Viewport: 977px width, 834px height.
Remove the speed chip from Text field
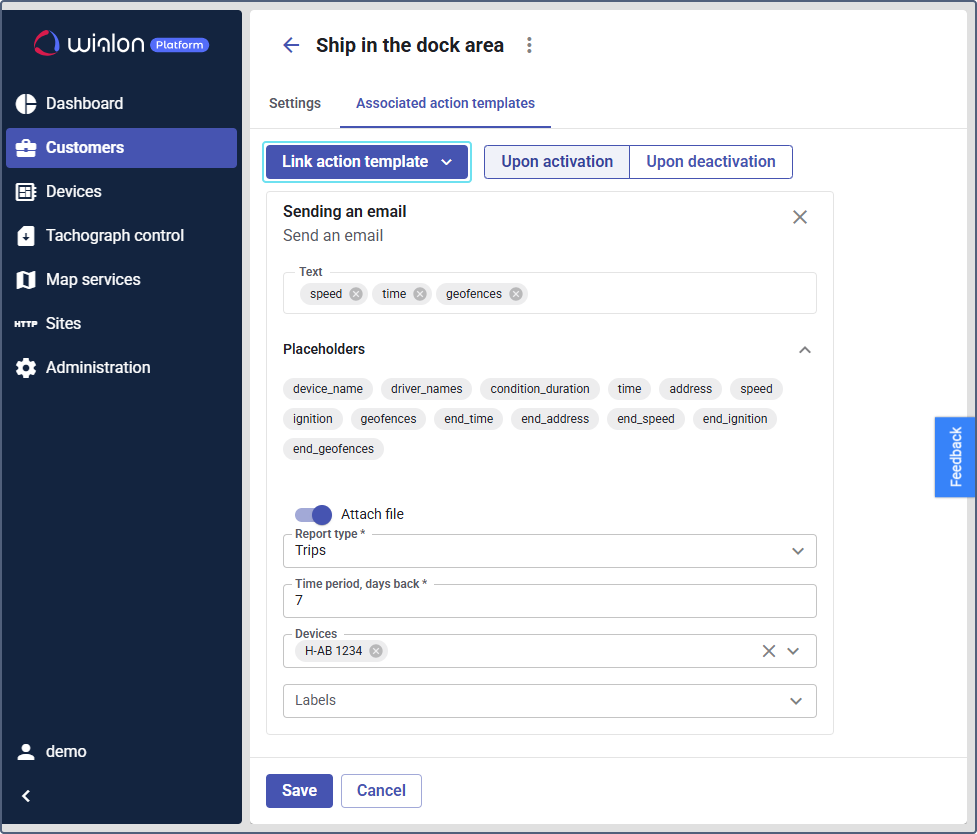356,294
